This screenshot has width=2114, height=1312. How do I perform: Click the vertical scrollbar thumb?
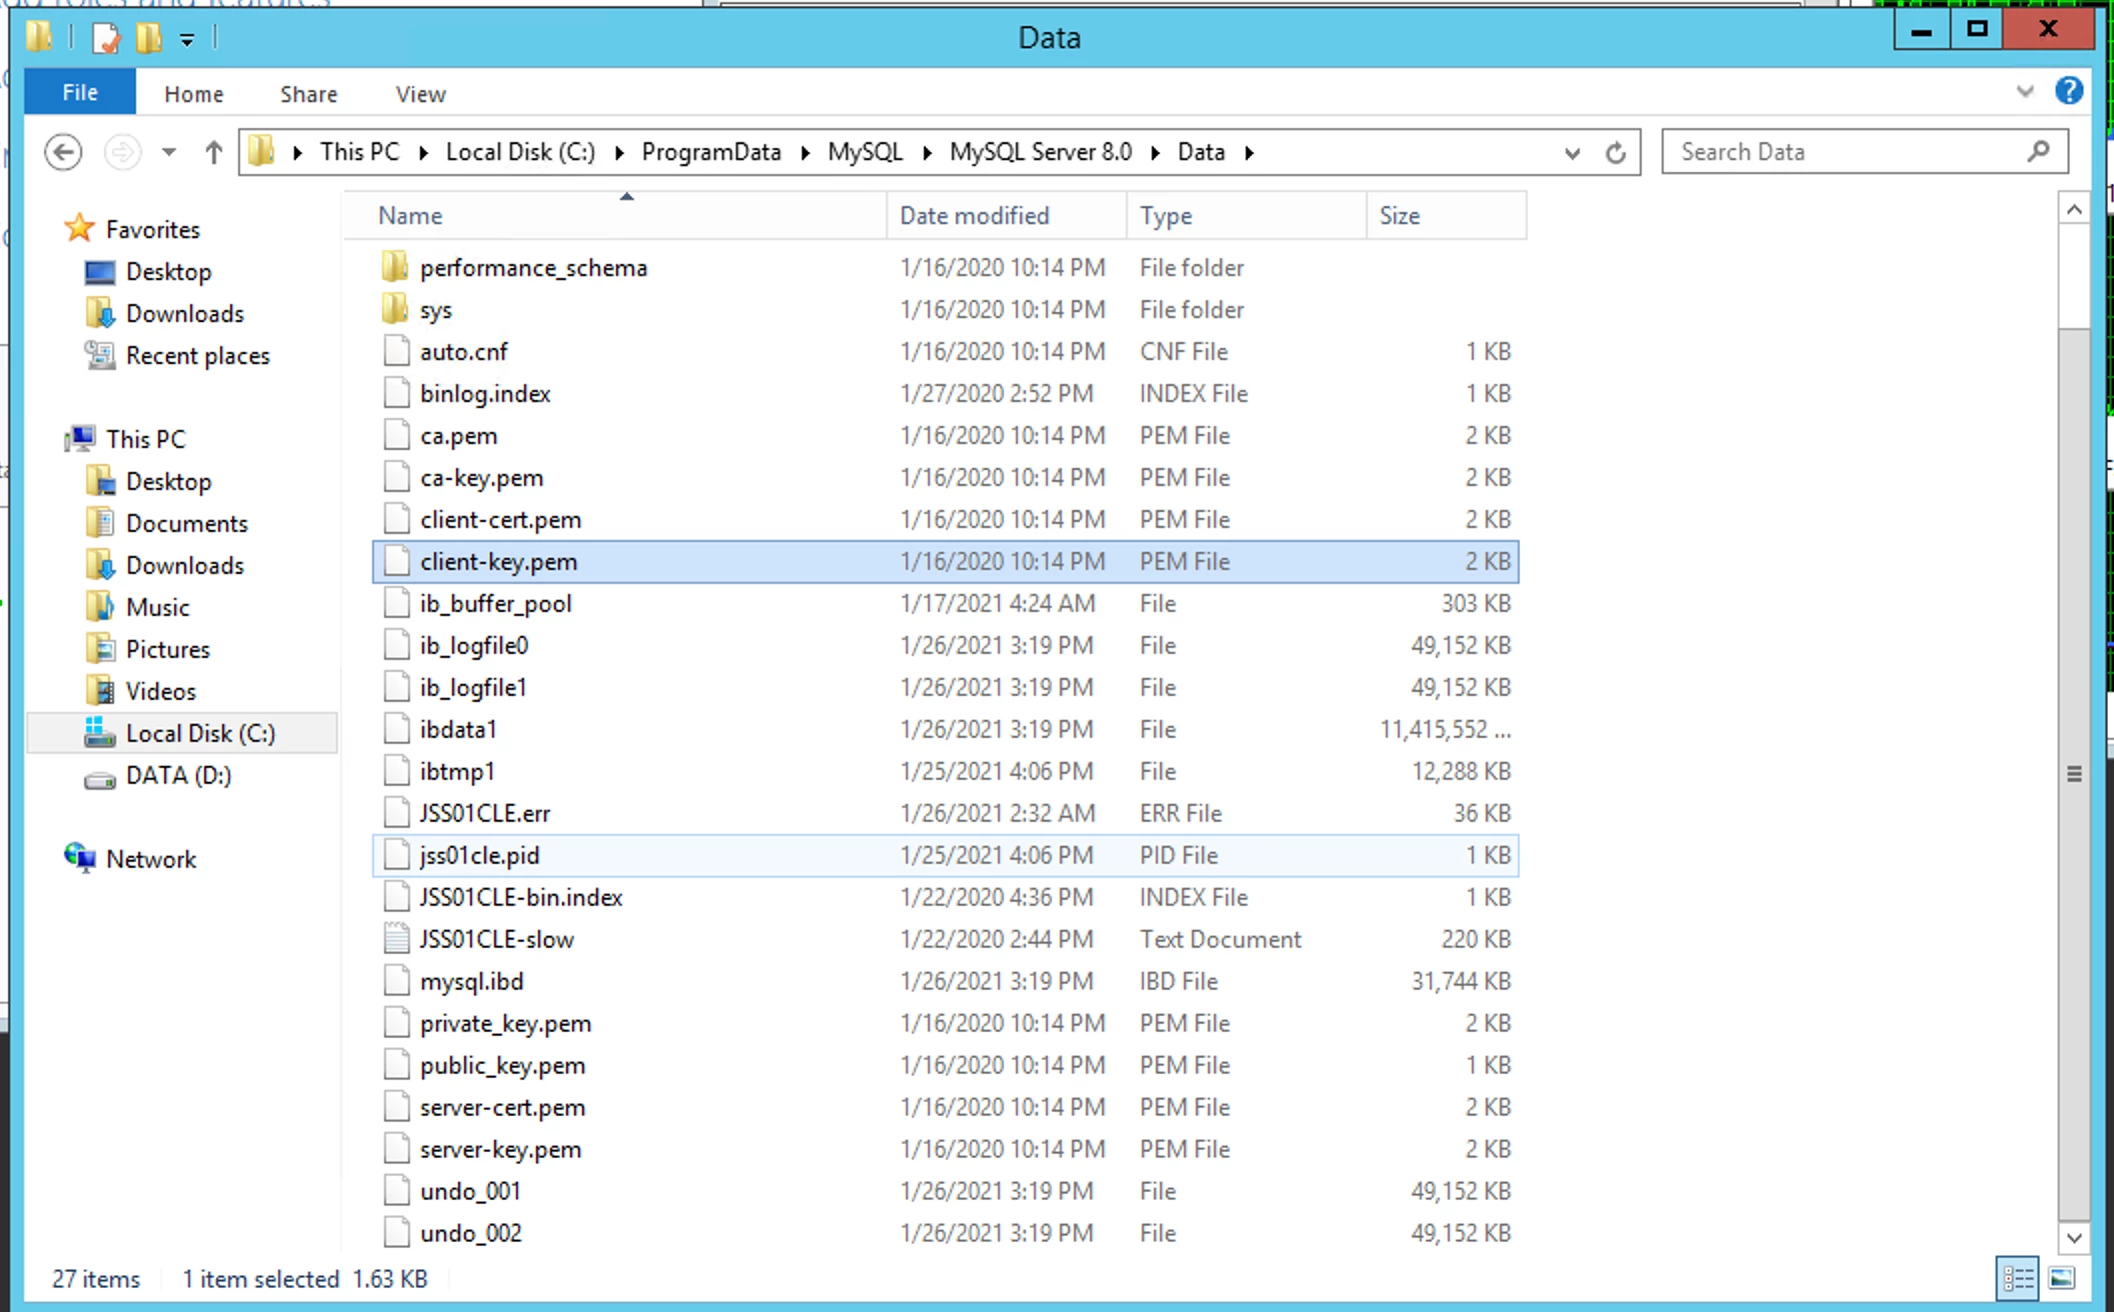pos(2074,774)
